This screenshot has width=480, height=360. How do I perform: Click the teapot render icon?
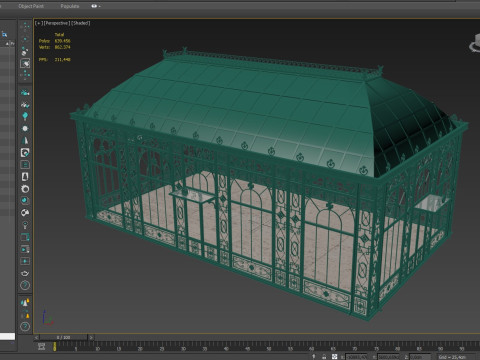pyautogui.click(x=25, y=273)
